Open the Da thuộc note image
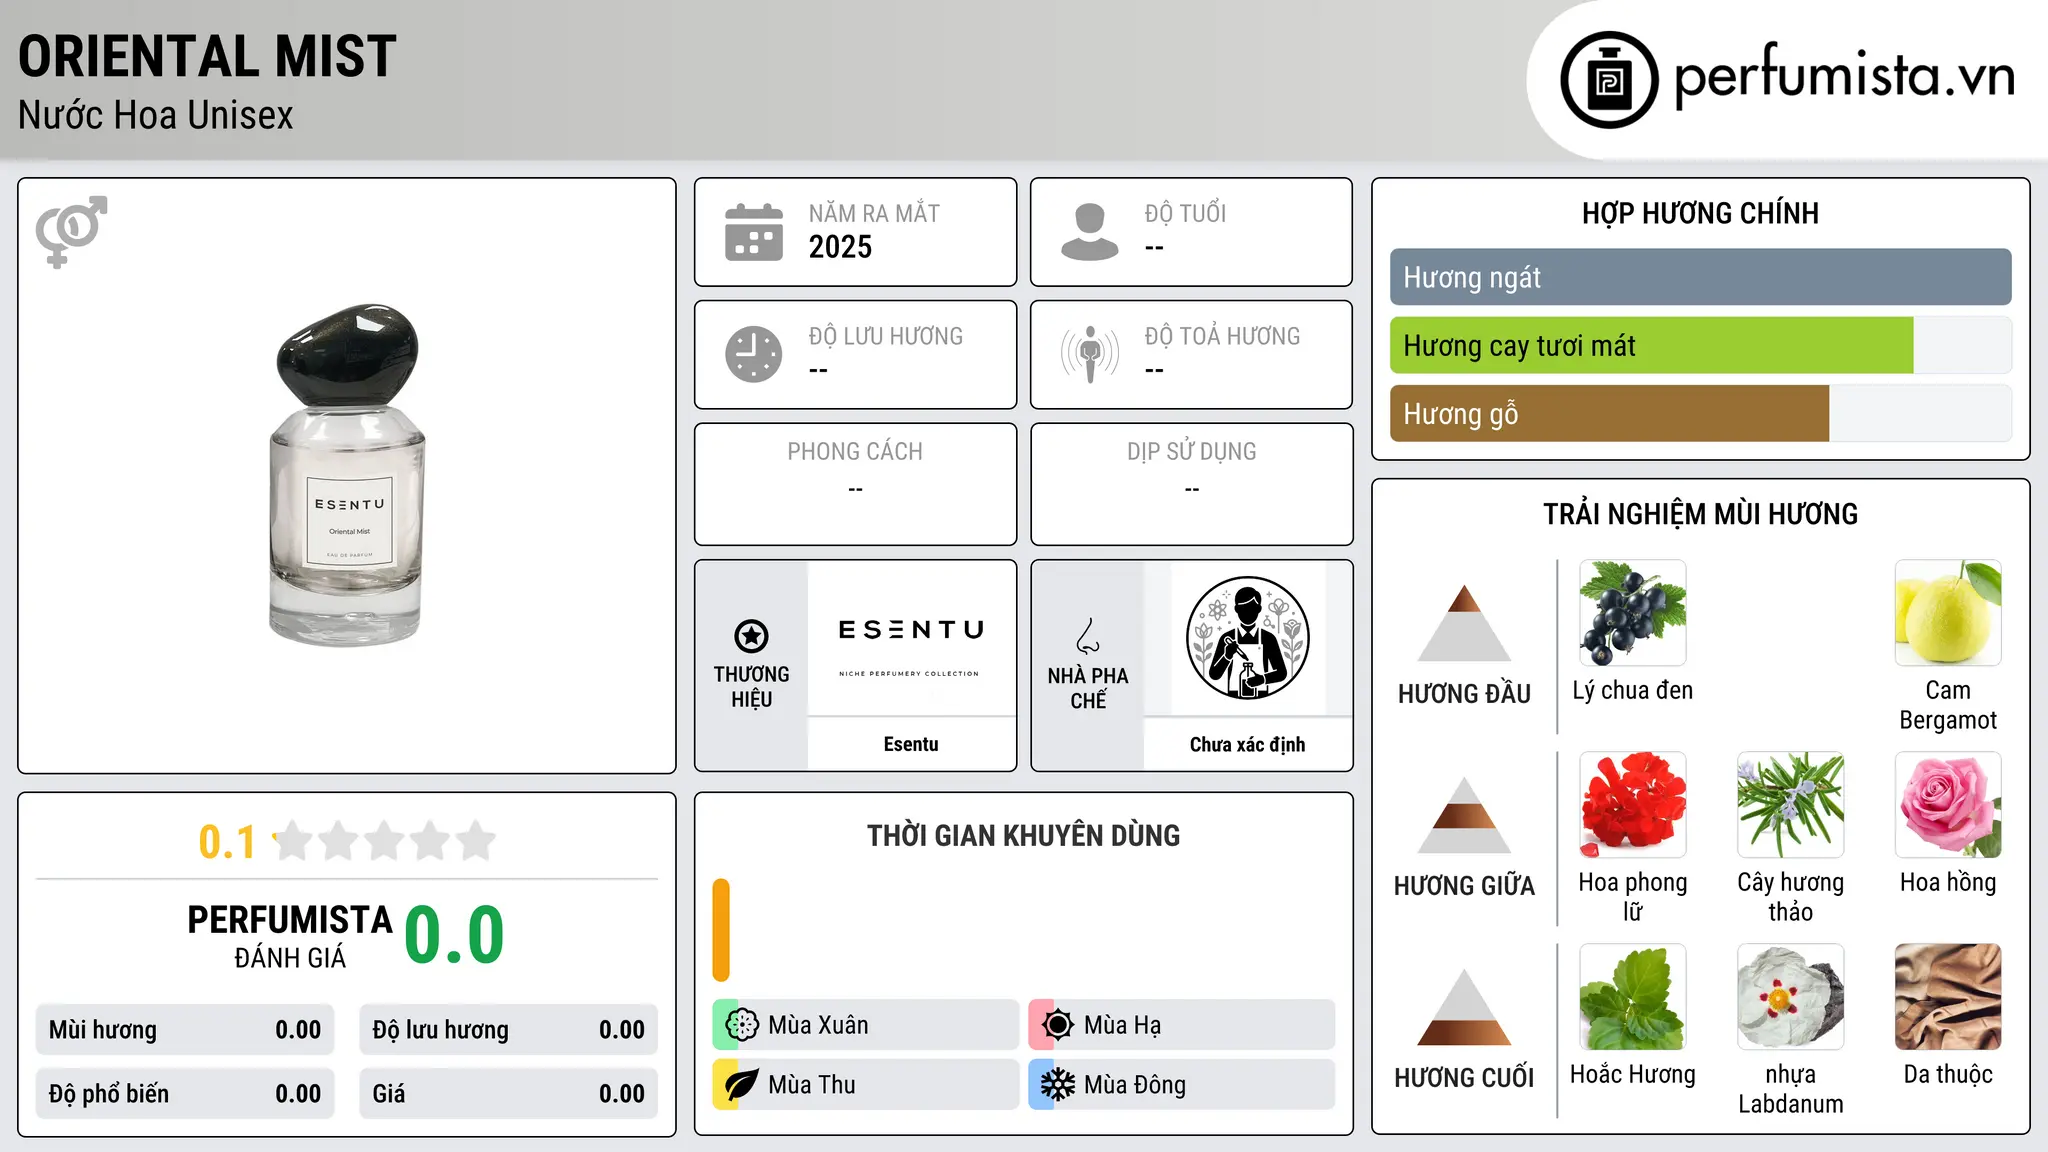This screenshot has height=1152, width=2048. pos(1948,997)
